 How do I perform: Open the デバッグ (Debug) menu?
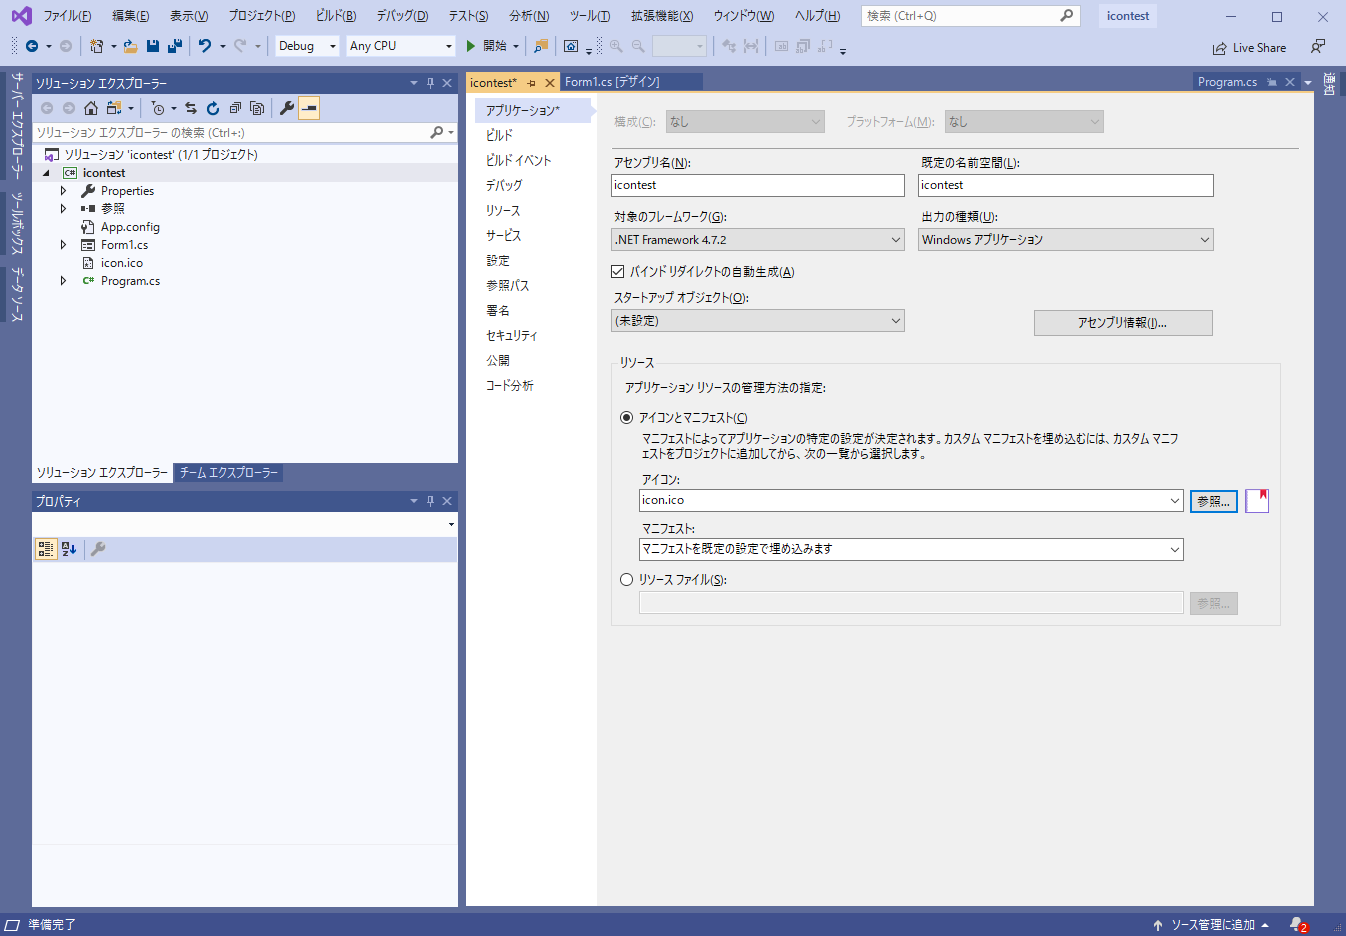[x=403, y=16]
